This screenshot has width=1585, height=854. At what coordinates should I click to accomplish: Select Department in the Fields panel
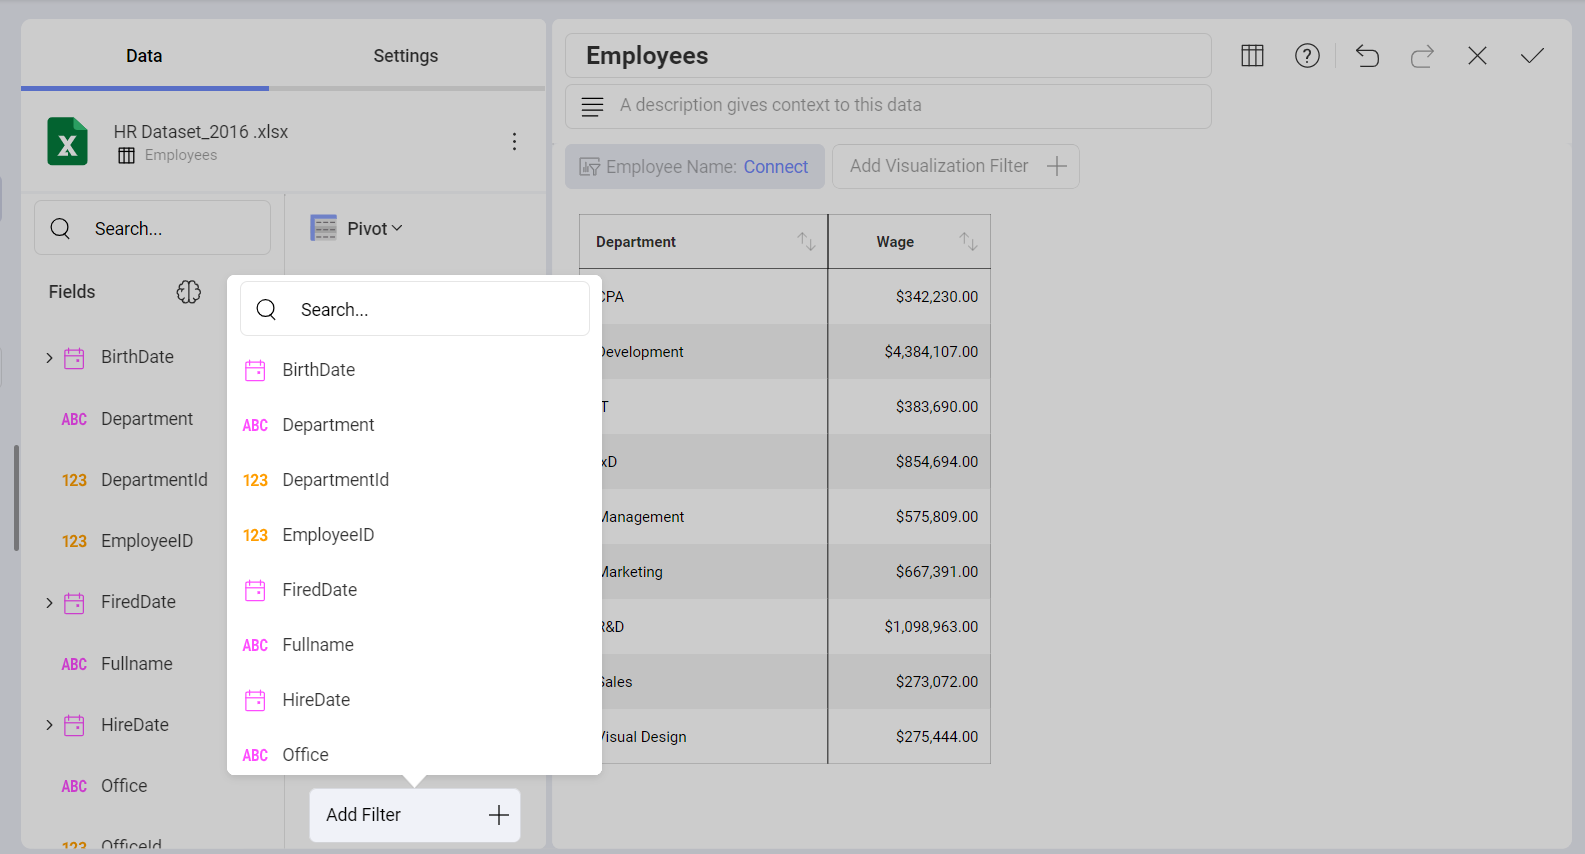(147, 419)
